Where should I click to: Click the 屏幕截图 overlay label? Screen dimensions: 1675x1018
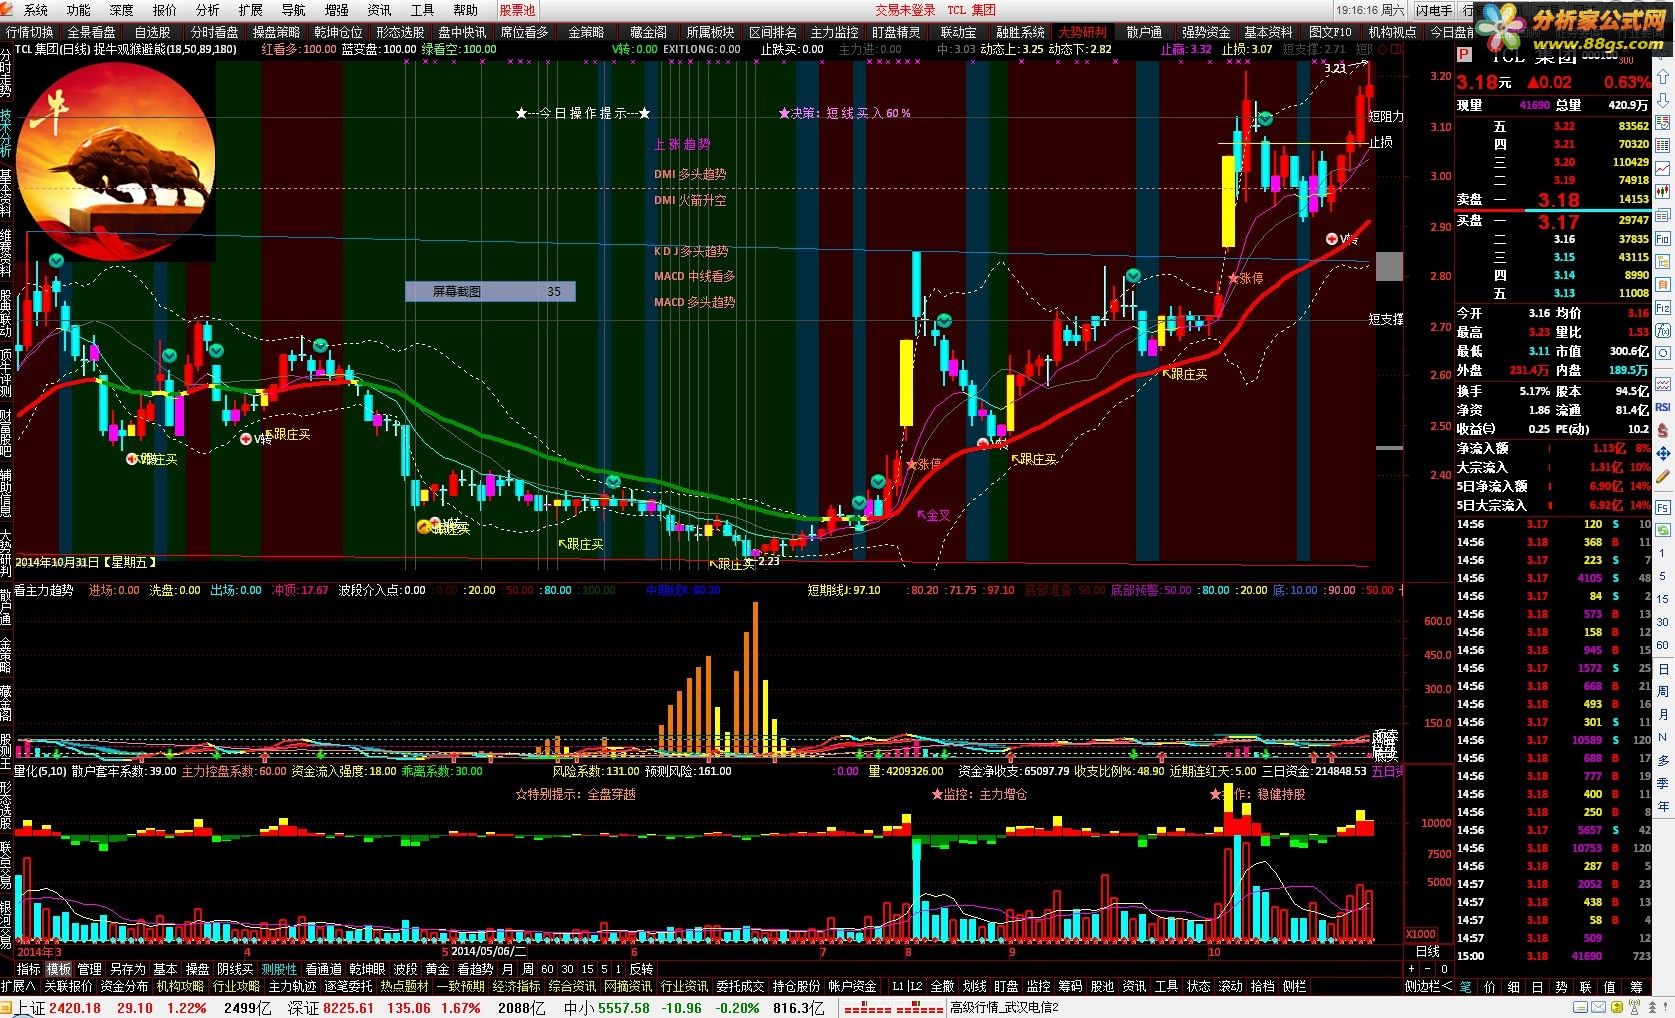(456, 292)
